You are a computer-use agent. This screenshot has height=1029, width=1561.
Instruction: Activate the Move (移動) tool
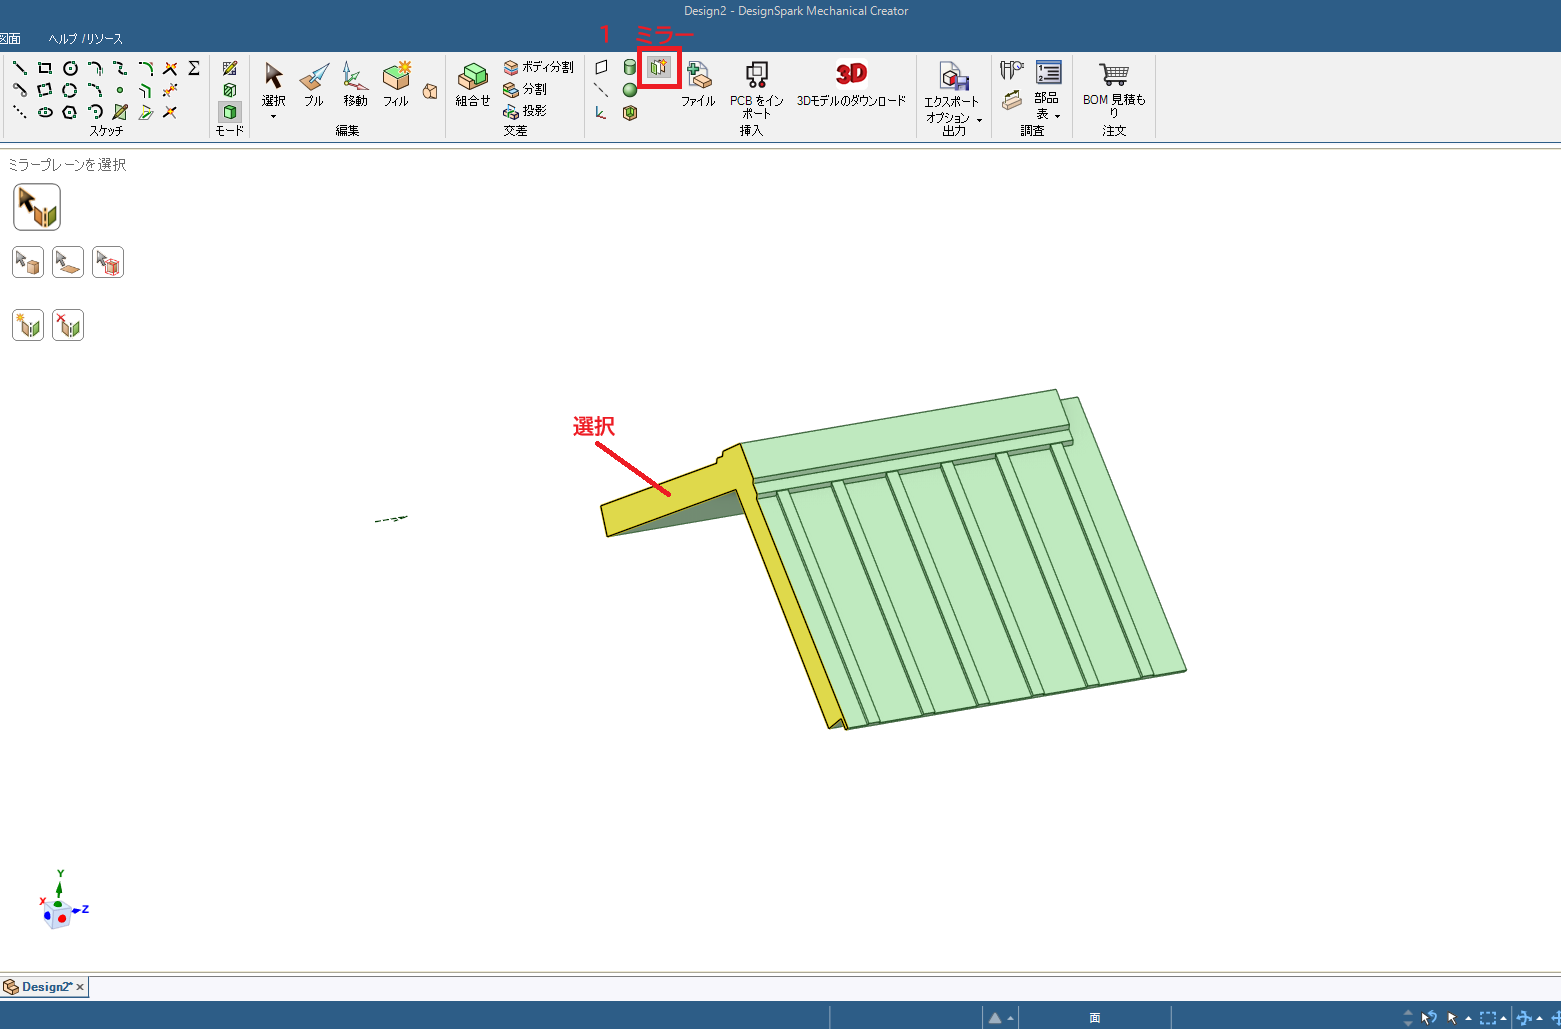(x=355, y=84)
